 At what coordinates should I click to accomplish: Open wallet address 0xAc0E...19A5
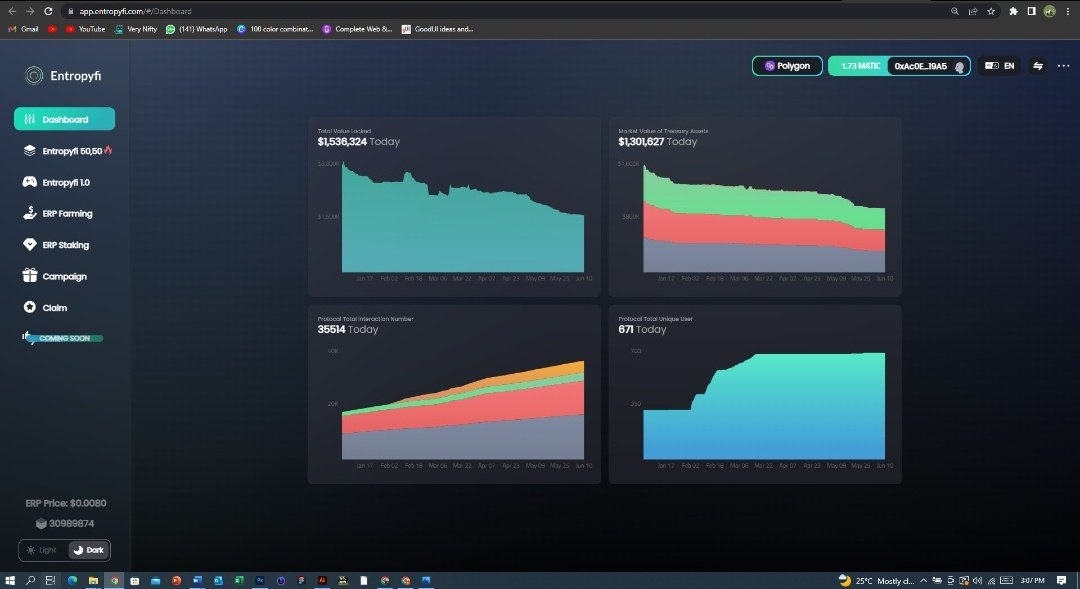pyautogui.click(x=928, y=66)
